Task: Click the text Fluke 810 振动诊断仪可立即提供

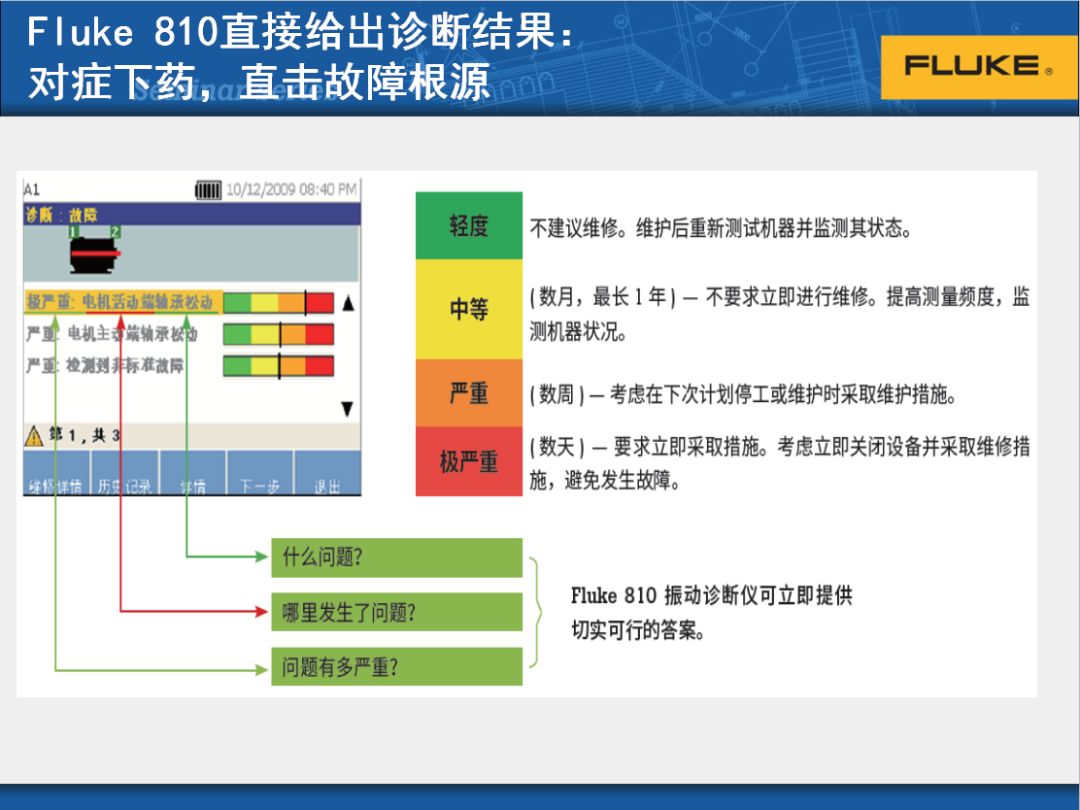Action: (712, 595)
